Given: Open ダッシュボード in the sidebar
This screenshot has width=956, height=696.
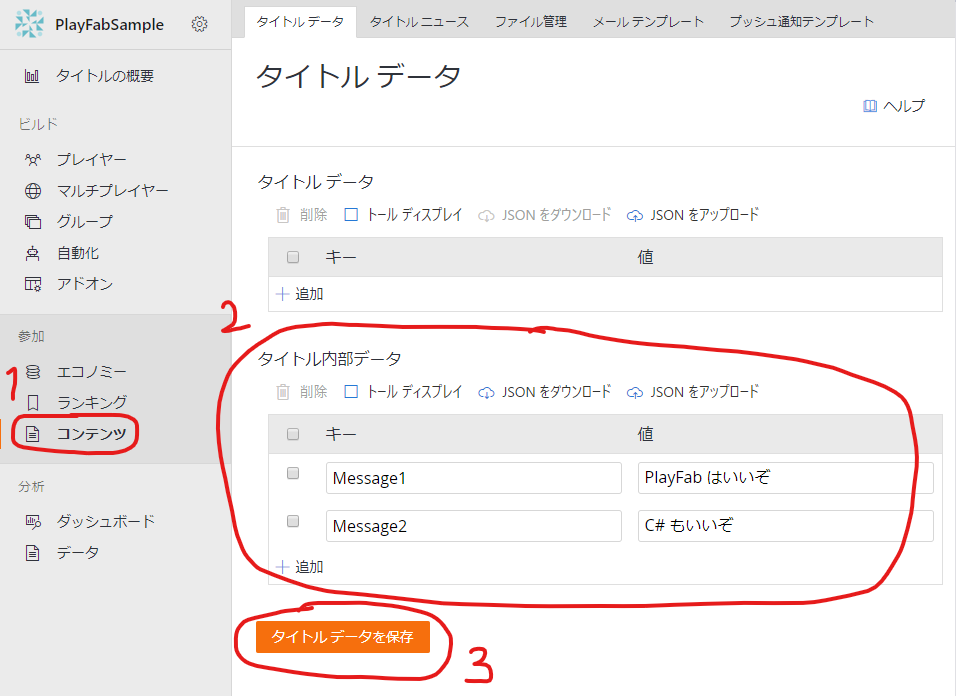Looking at the screenshot, I should [105, 522].
